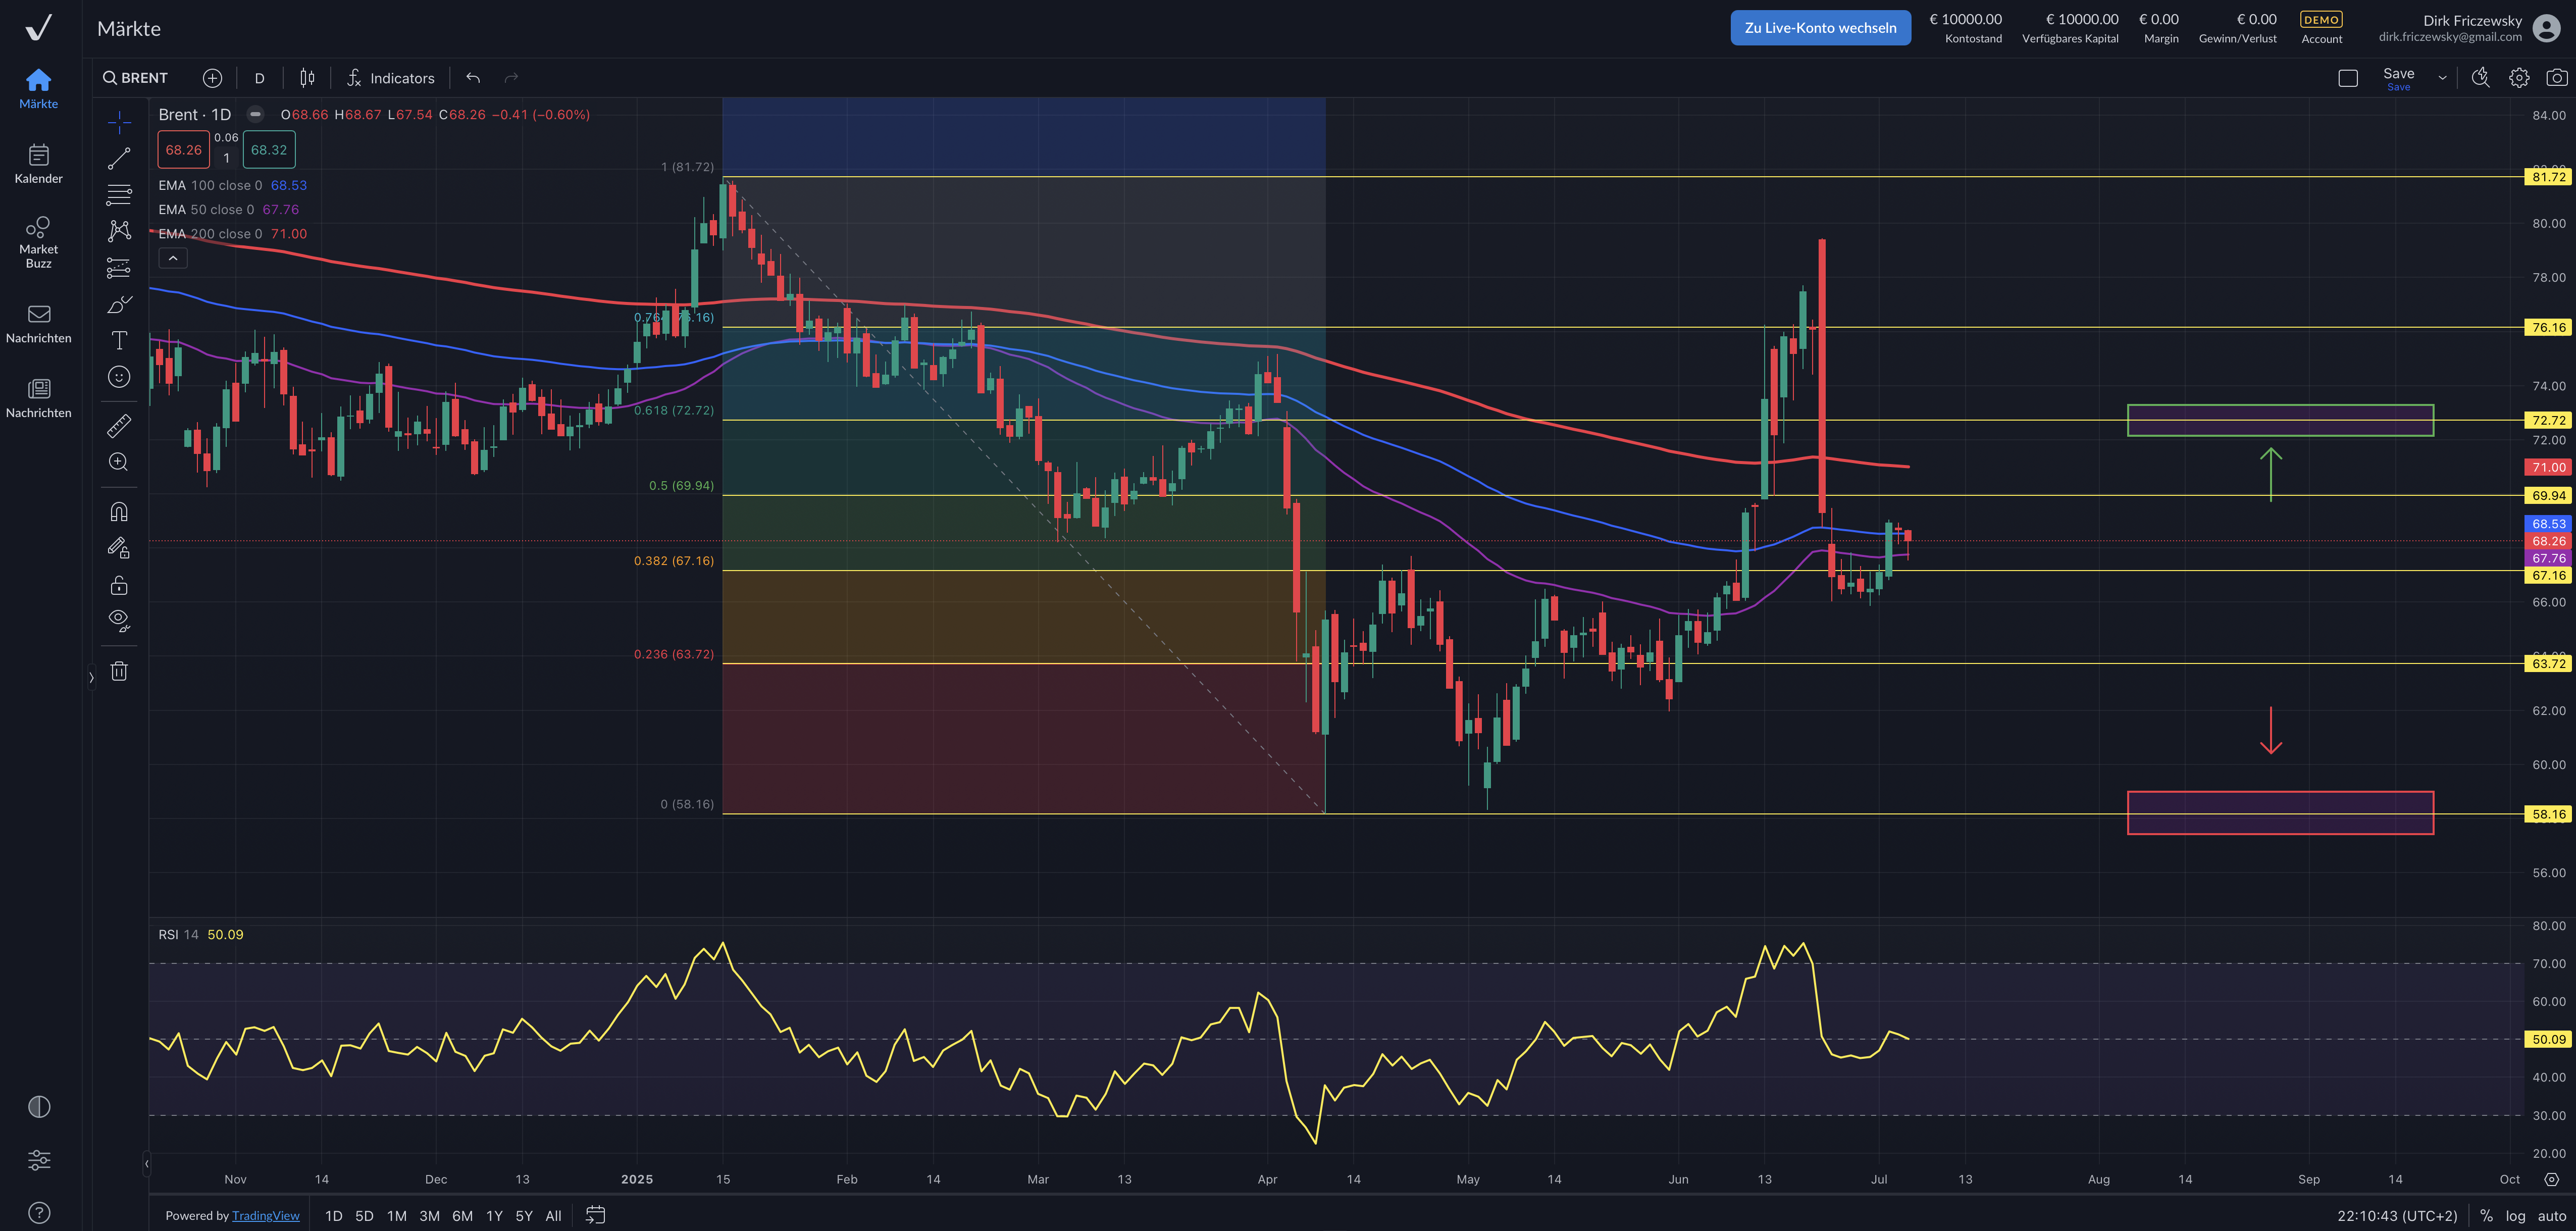Take a chart snapshot with the camera icon

(2557, 77)
